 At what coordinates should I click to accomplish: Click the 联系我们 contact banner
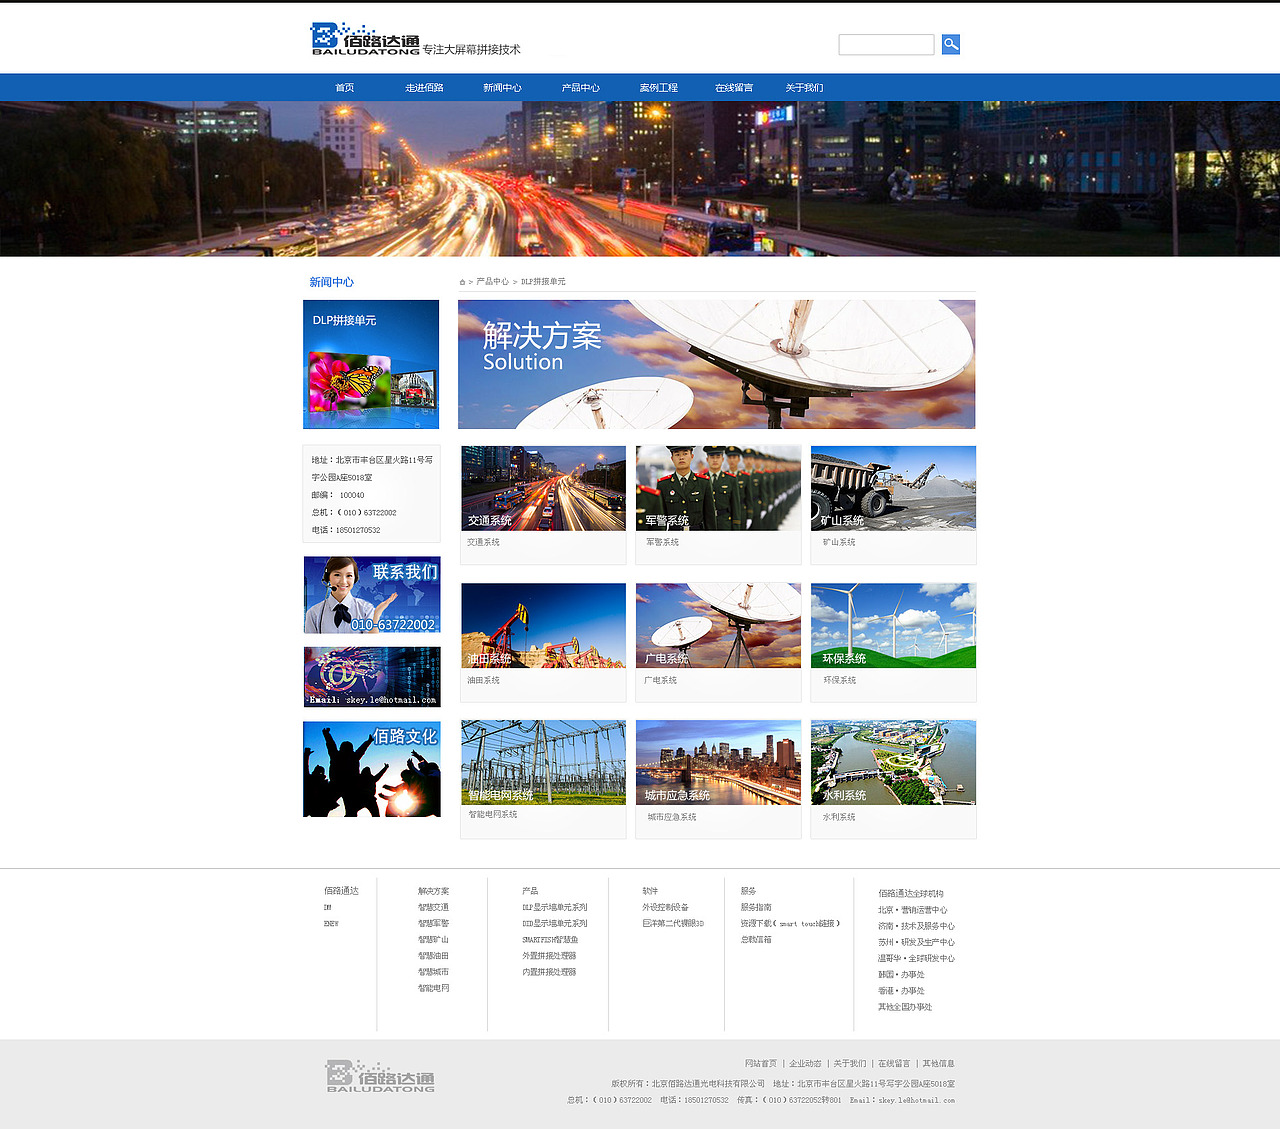click(372, 595)
